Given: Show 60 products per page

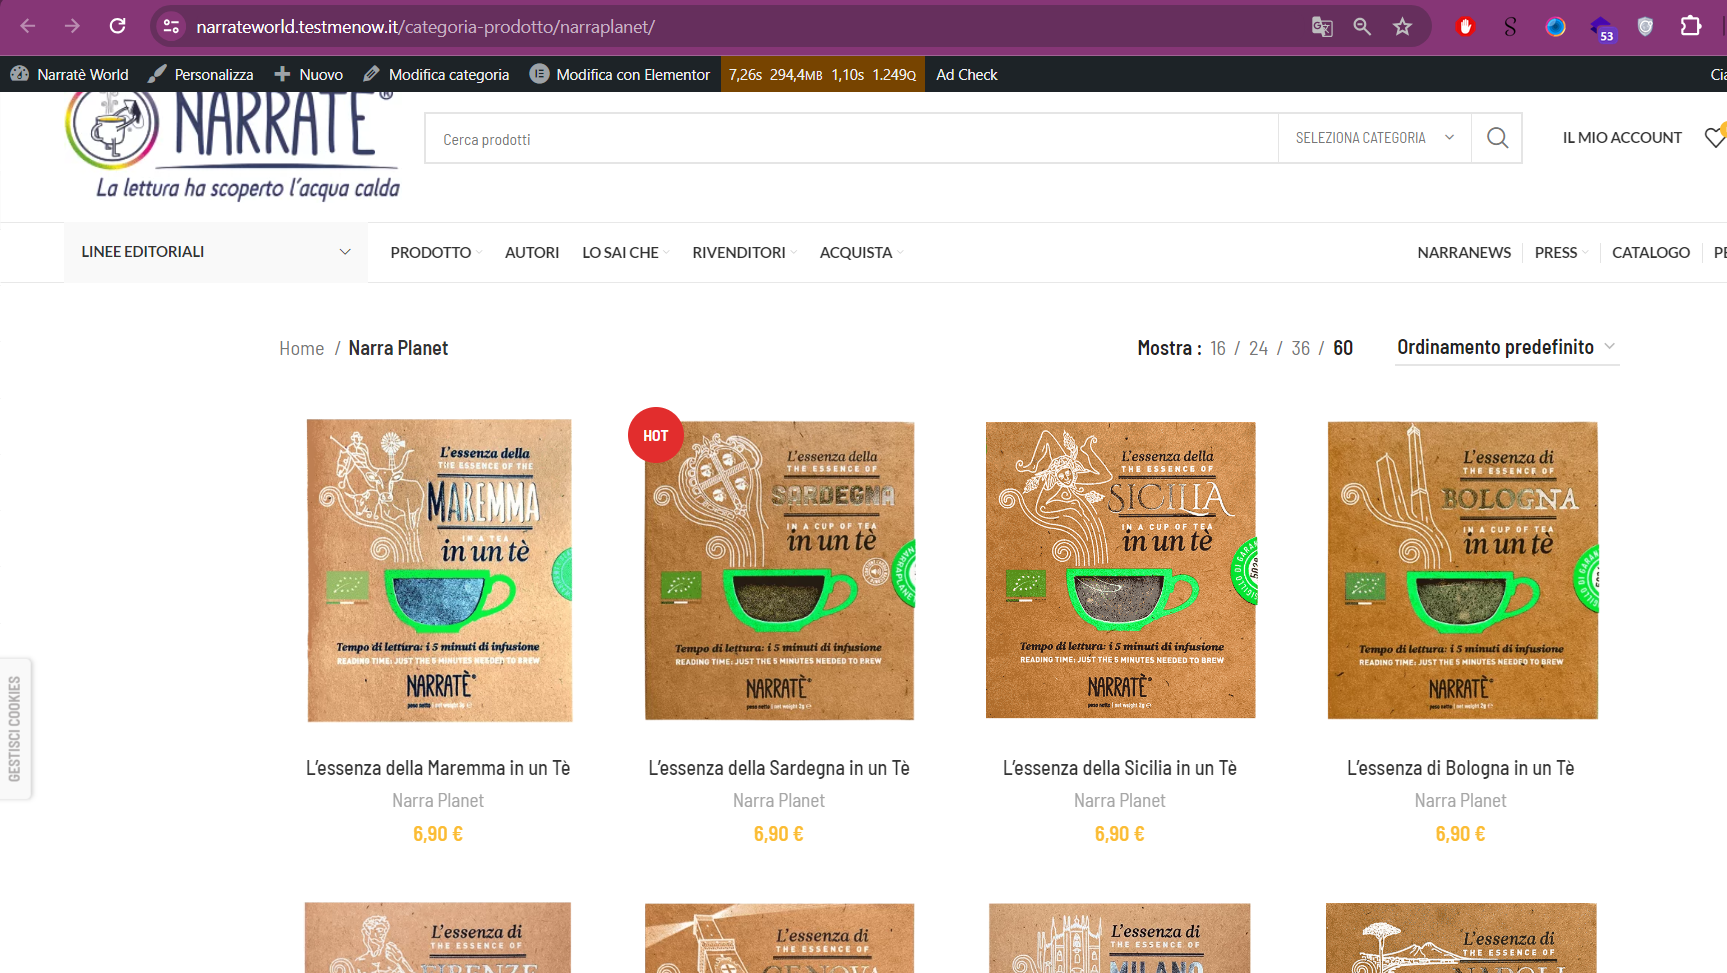Looking at the screenshot, I should 1343,348.
